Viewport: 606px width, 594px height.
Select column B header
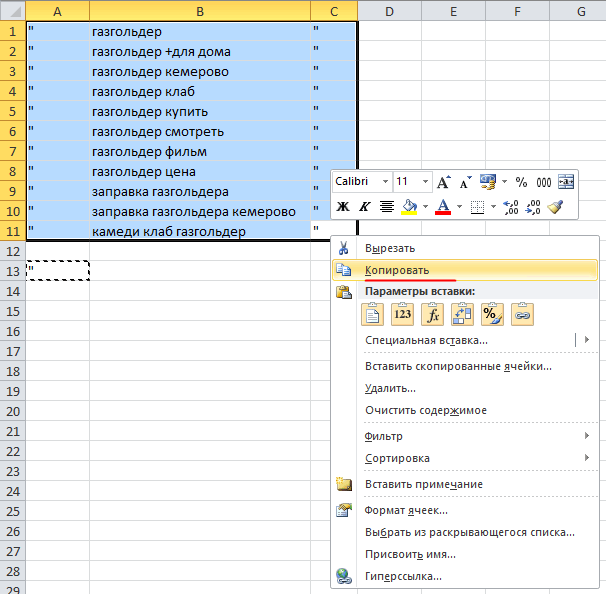click(200, 11)
